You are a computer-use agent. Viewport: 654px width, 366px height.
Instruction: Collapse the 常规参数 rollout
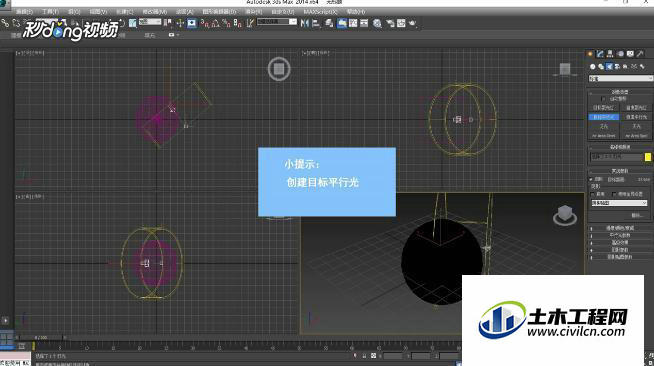[x=620, y=171]
